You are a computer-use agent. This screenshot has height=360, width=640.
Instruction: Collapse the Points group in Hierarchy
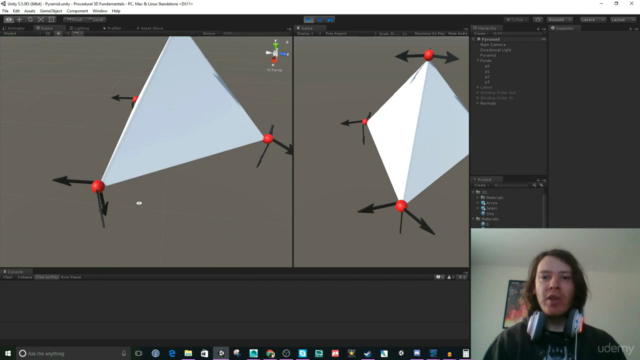(478, 60)
